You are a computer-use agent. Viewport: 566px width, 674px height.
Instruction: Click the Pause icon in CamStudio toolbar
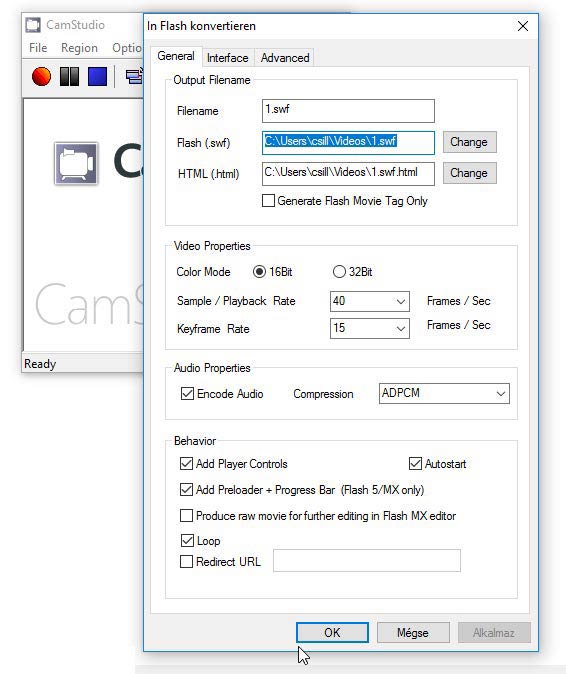(x=69, y=77)
